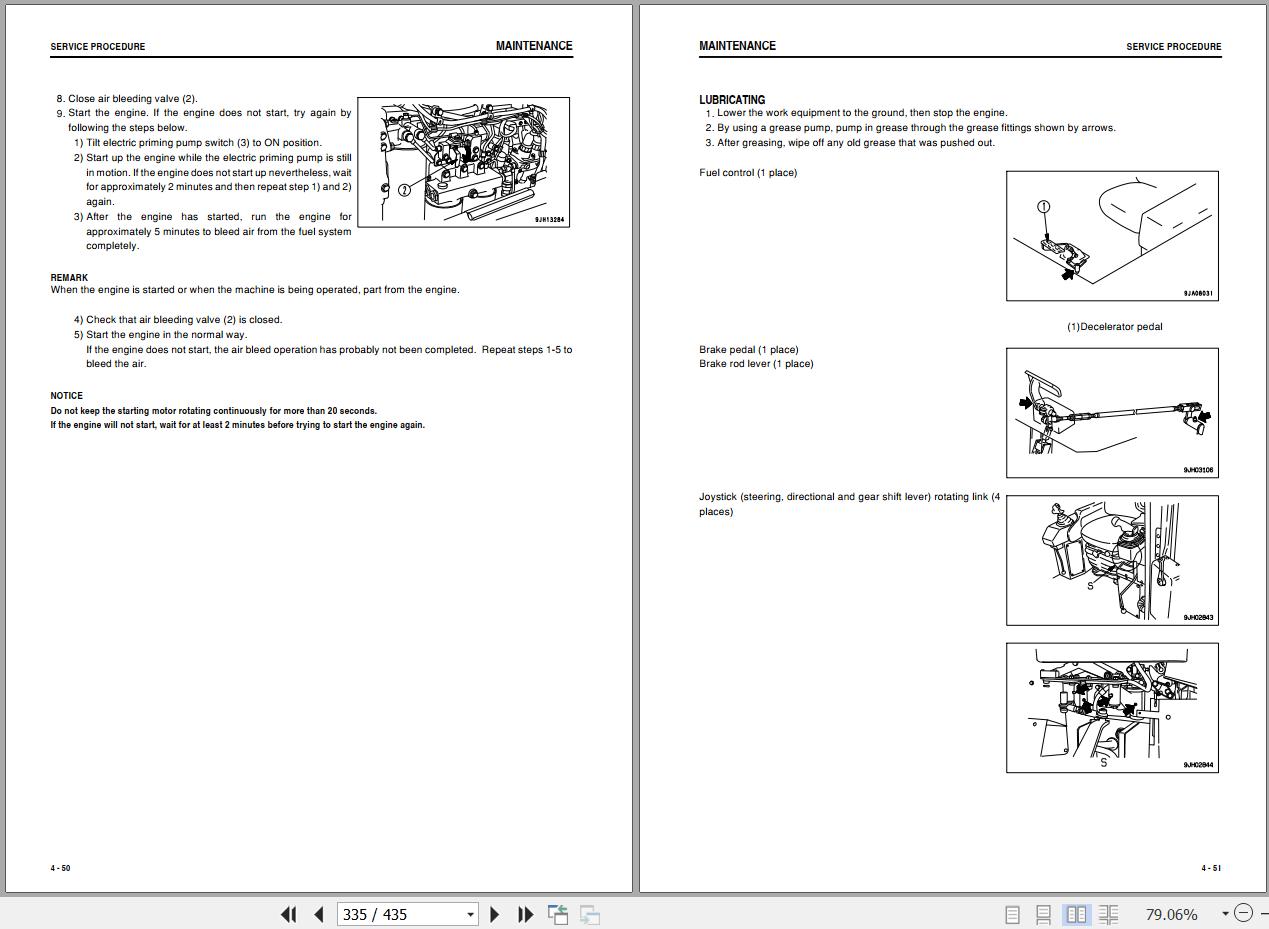This screenshot has height=929, width=1269.
Task: Click the 'Brake pedal (1 place)' text
Action: coord(749,350)
